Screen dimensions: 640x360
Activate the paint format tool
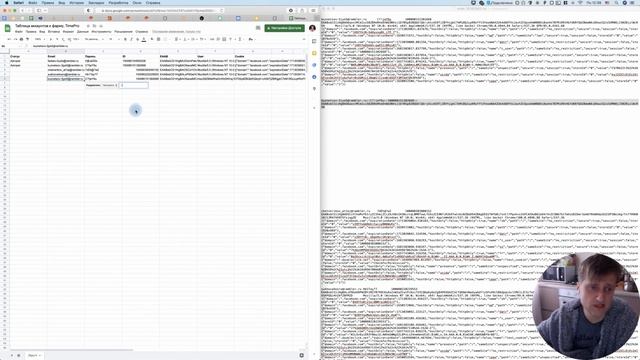pos(27,39)
